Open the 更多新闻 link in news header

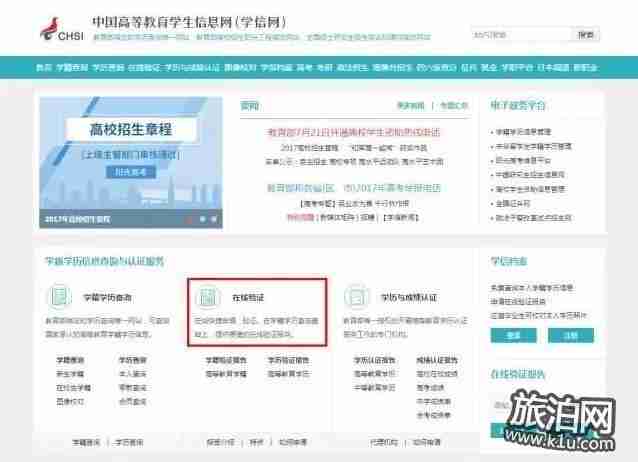(x=411, y=106)
